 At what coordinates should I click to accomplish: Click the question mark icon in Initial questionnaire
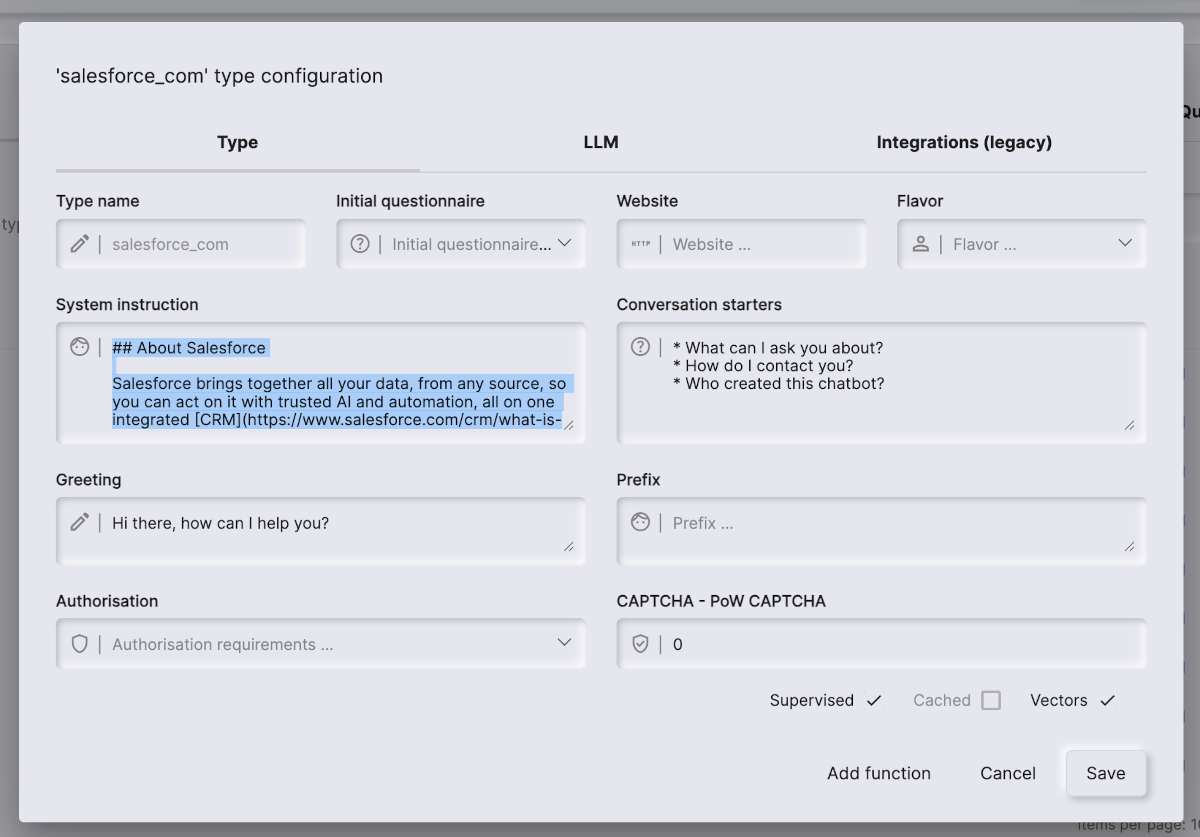click(360, 244)
